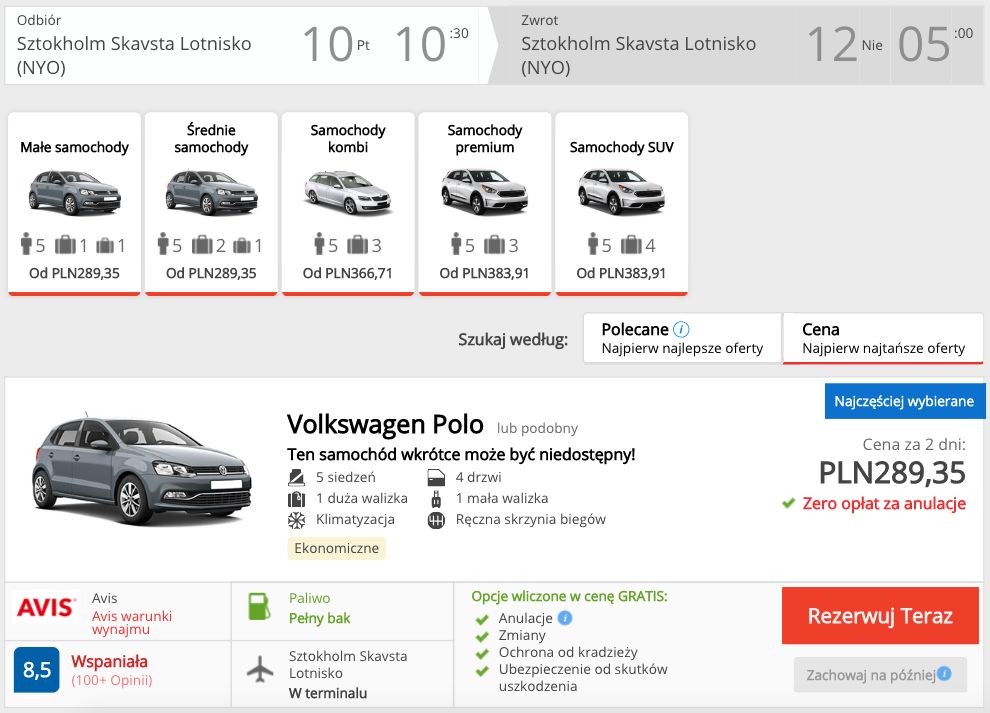Change the return time 05:00

coord(936,45)
